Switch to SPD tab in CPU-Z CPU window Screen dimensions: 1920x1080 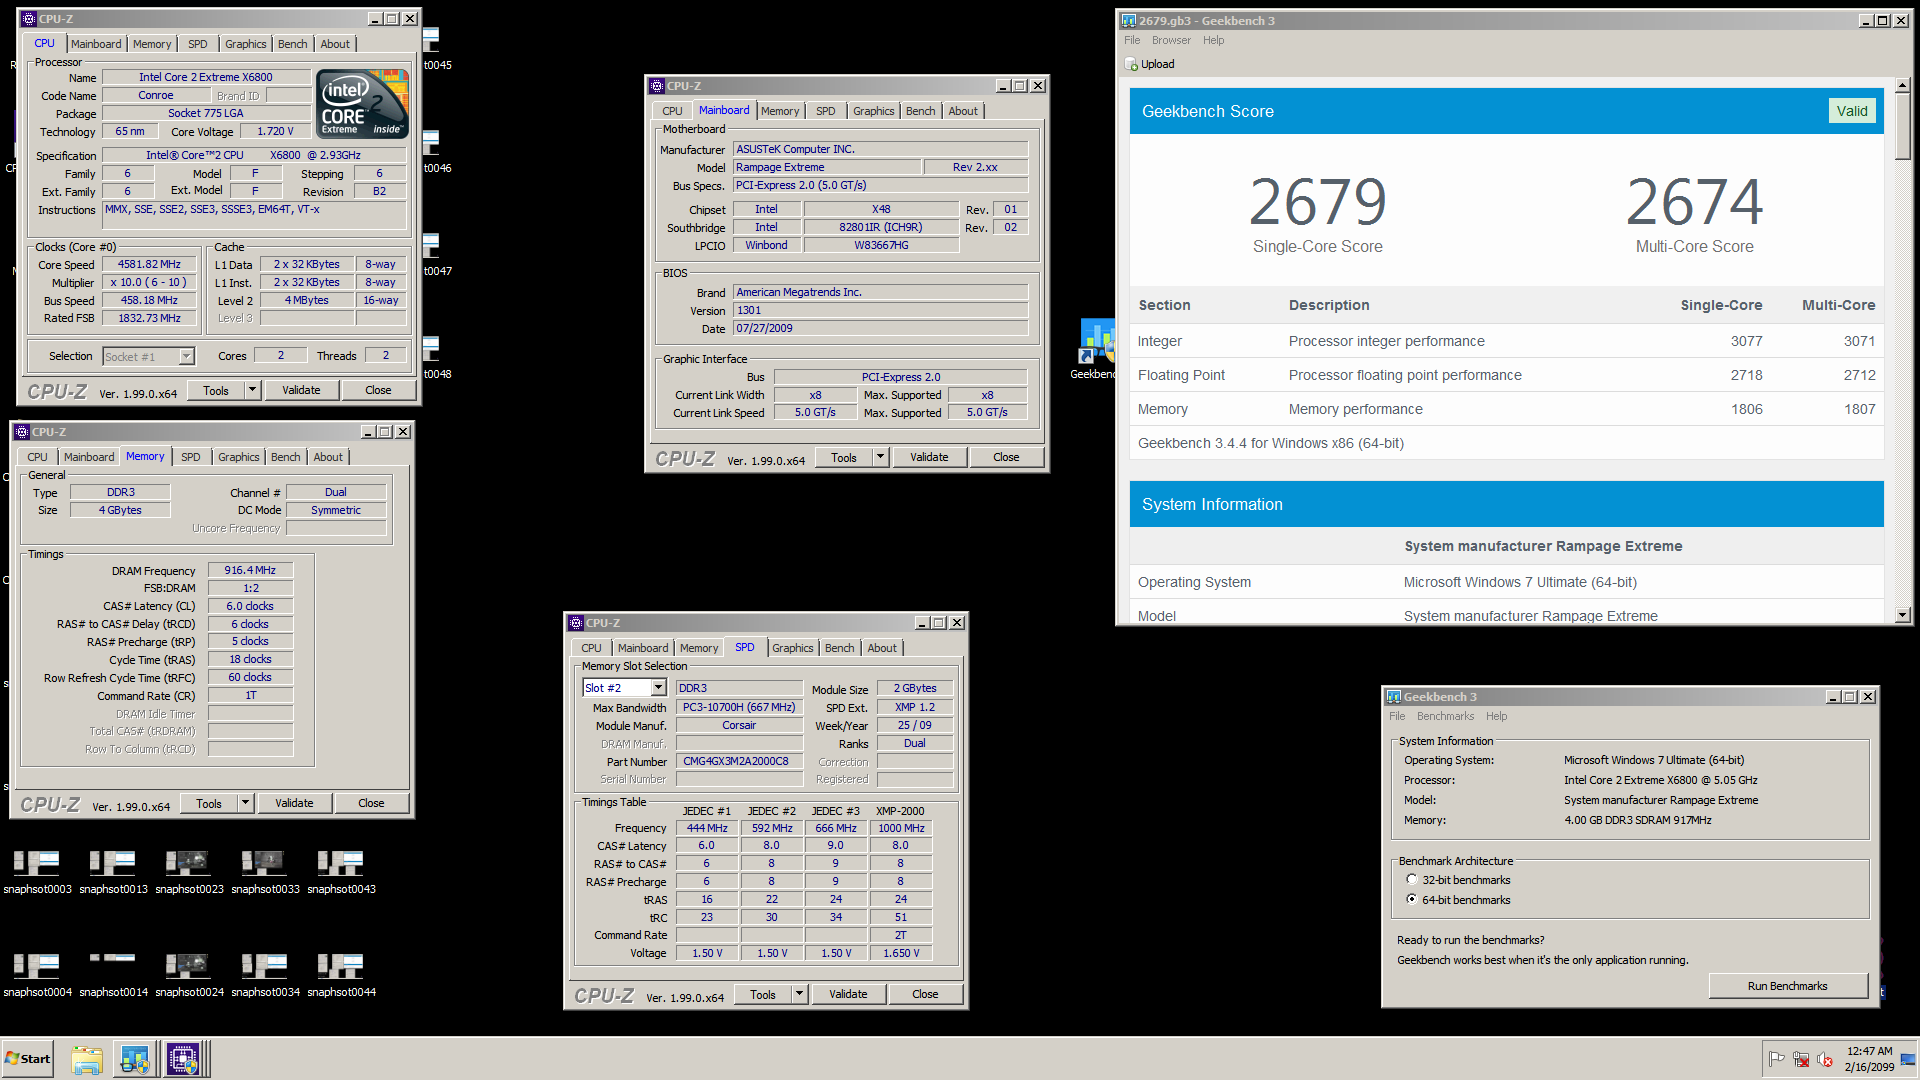coord(198,44)
